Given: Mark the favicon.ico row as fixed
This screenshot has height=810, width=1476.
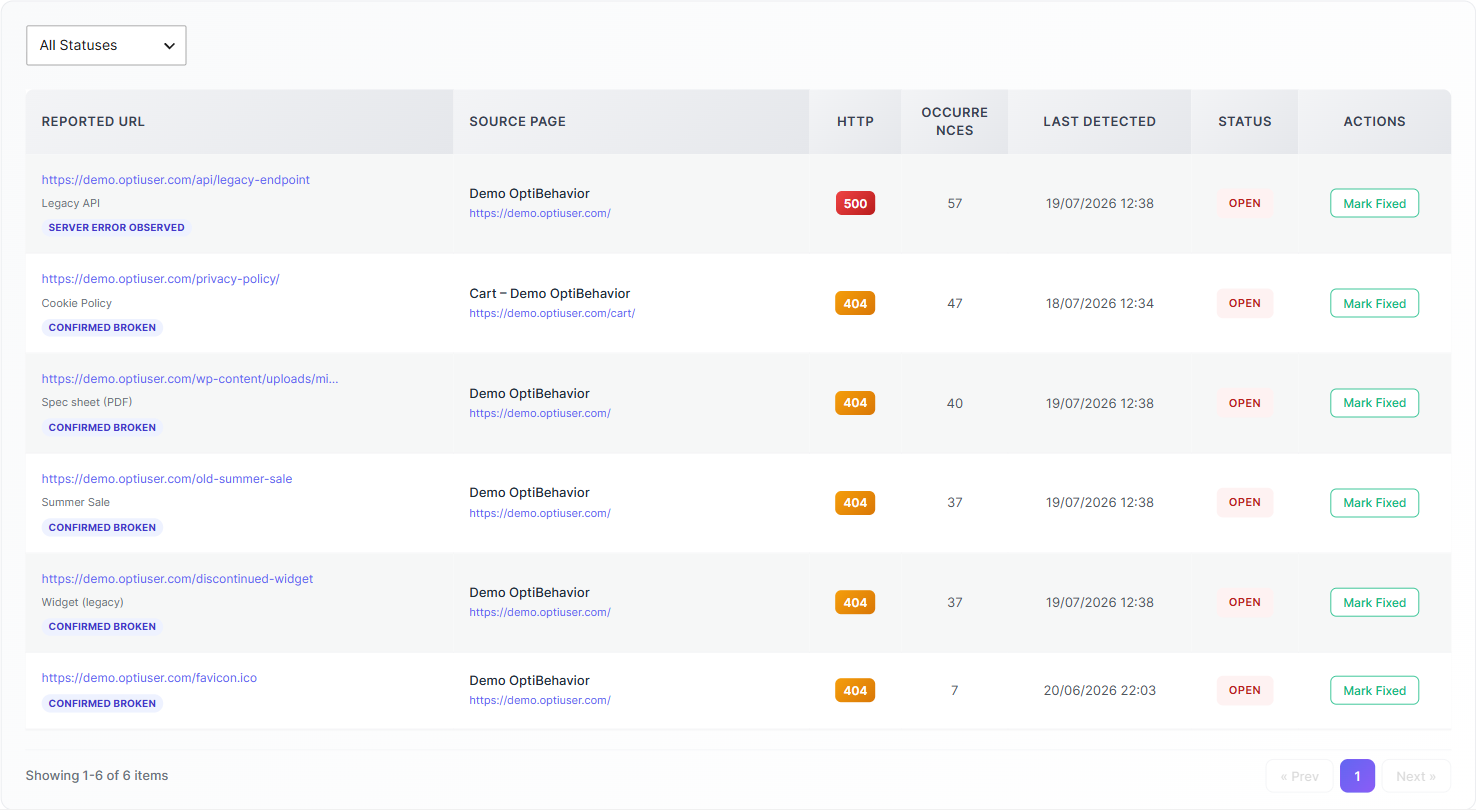Looking at the screenshot, I should (1374, 690).
